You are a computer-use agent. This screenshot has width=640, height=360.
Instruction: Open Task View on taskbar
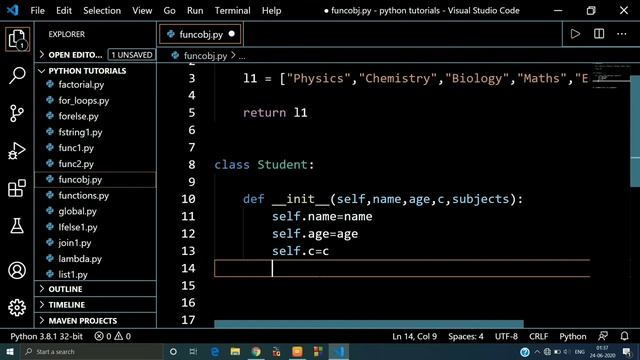(193, 351)
